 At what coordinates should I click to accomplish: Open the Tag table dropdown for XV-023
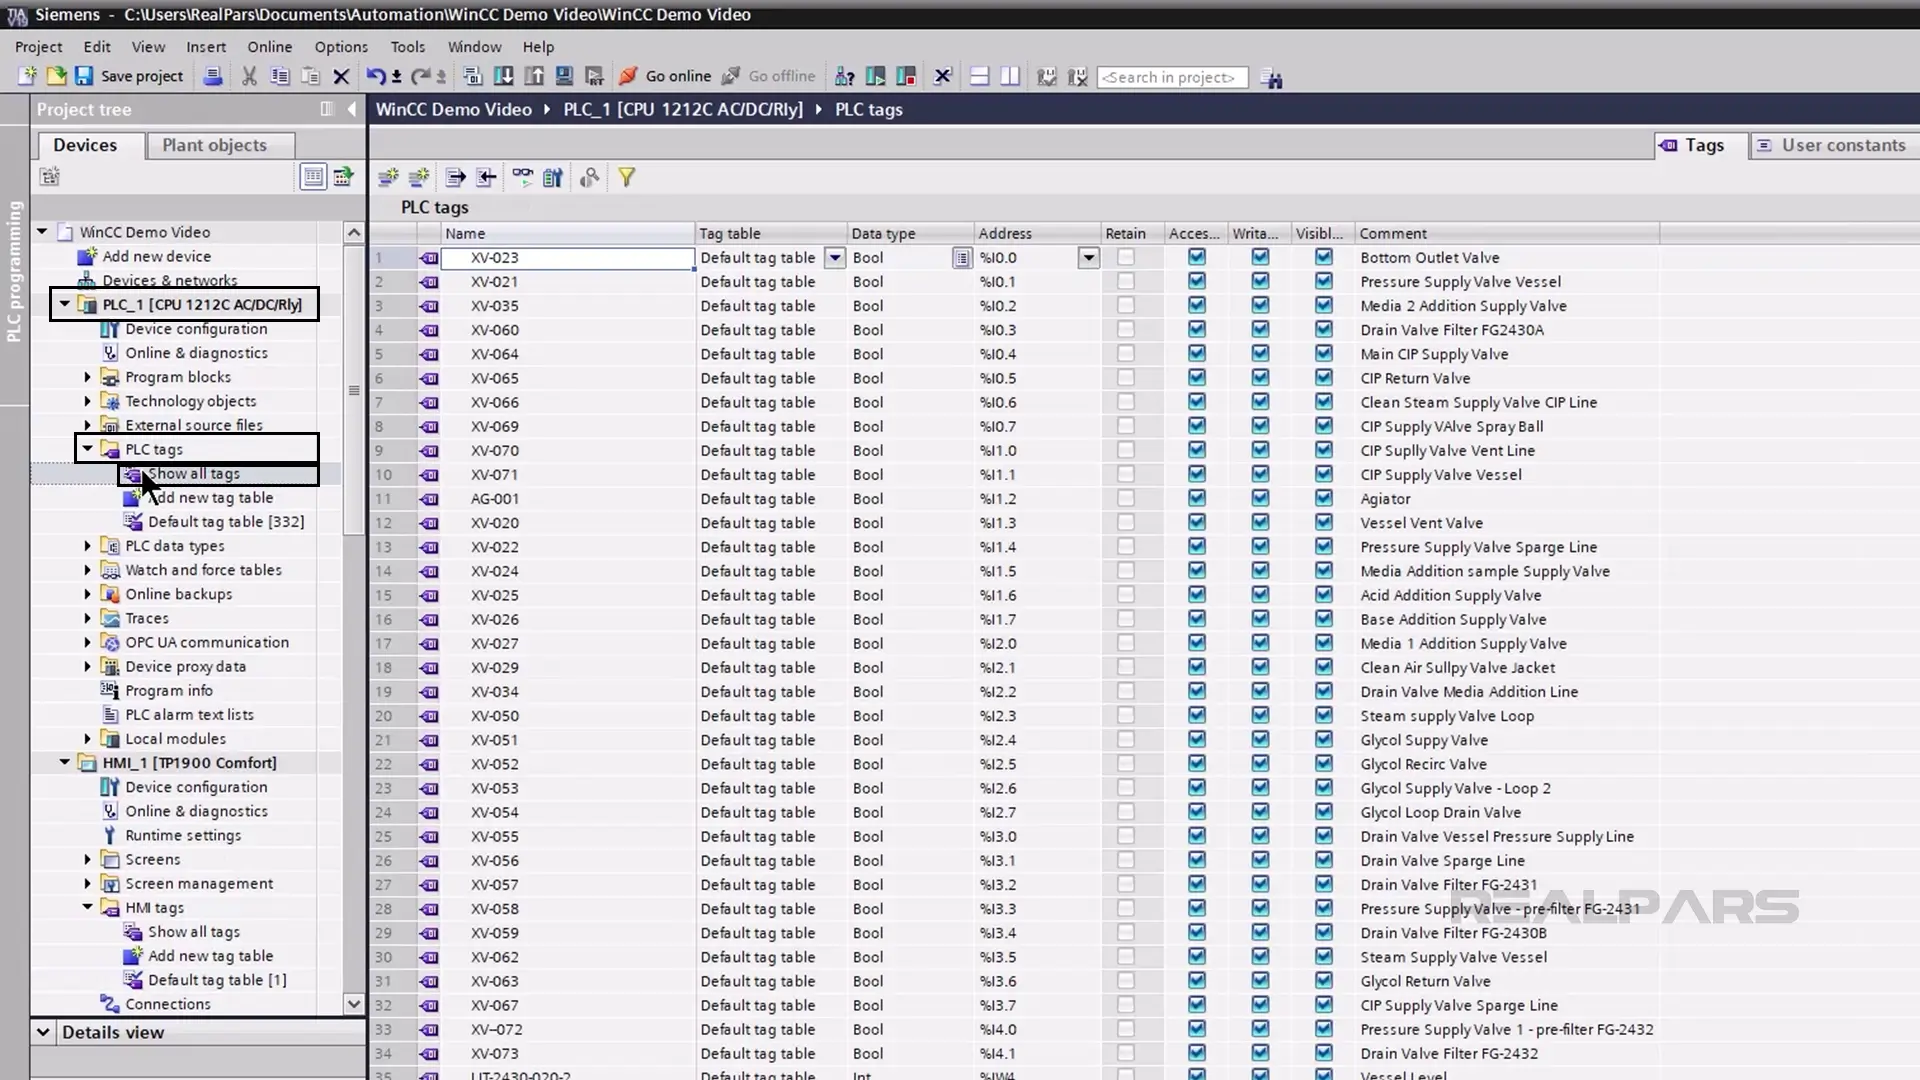(x=835, y=257)
